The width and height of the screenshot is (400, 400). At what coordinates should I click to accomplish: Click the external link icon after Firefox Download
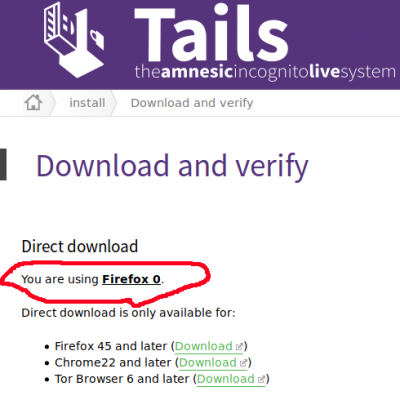click(x=239, y=347)
